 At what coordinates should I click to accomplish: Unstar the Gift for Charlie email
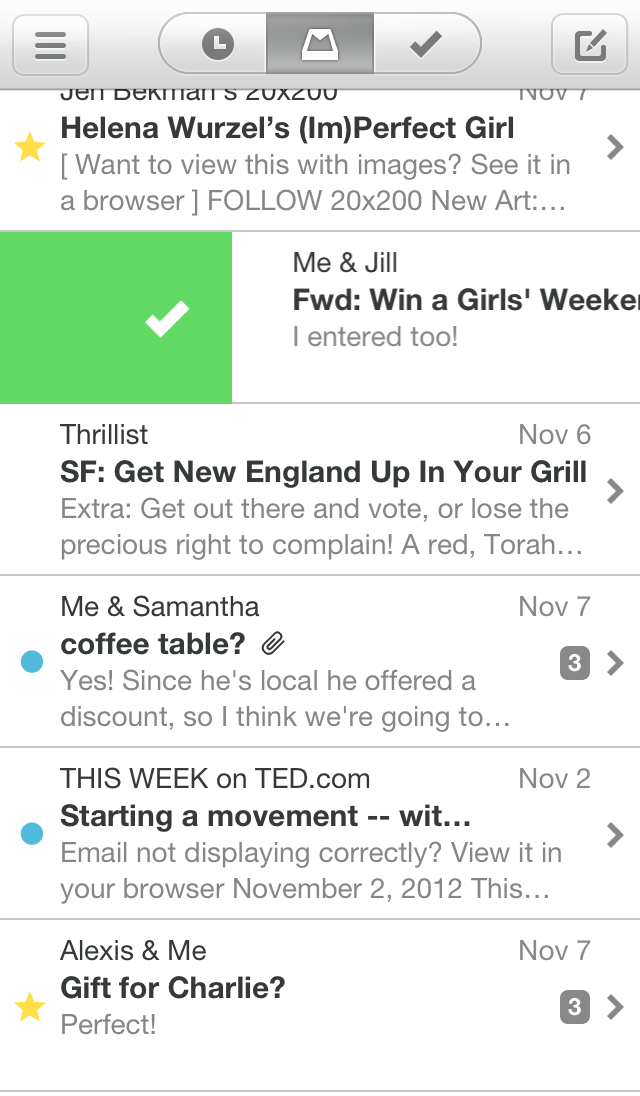(30, 1008)
